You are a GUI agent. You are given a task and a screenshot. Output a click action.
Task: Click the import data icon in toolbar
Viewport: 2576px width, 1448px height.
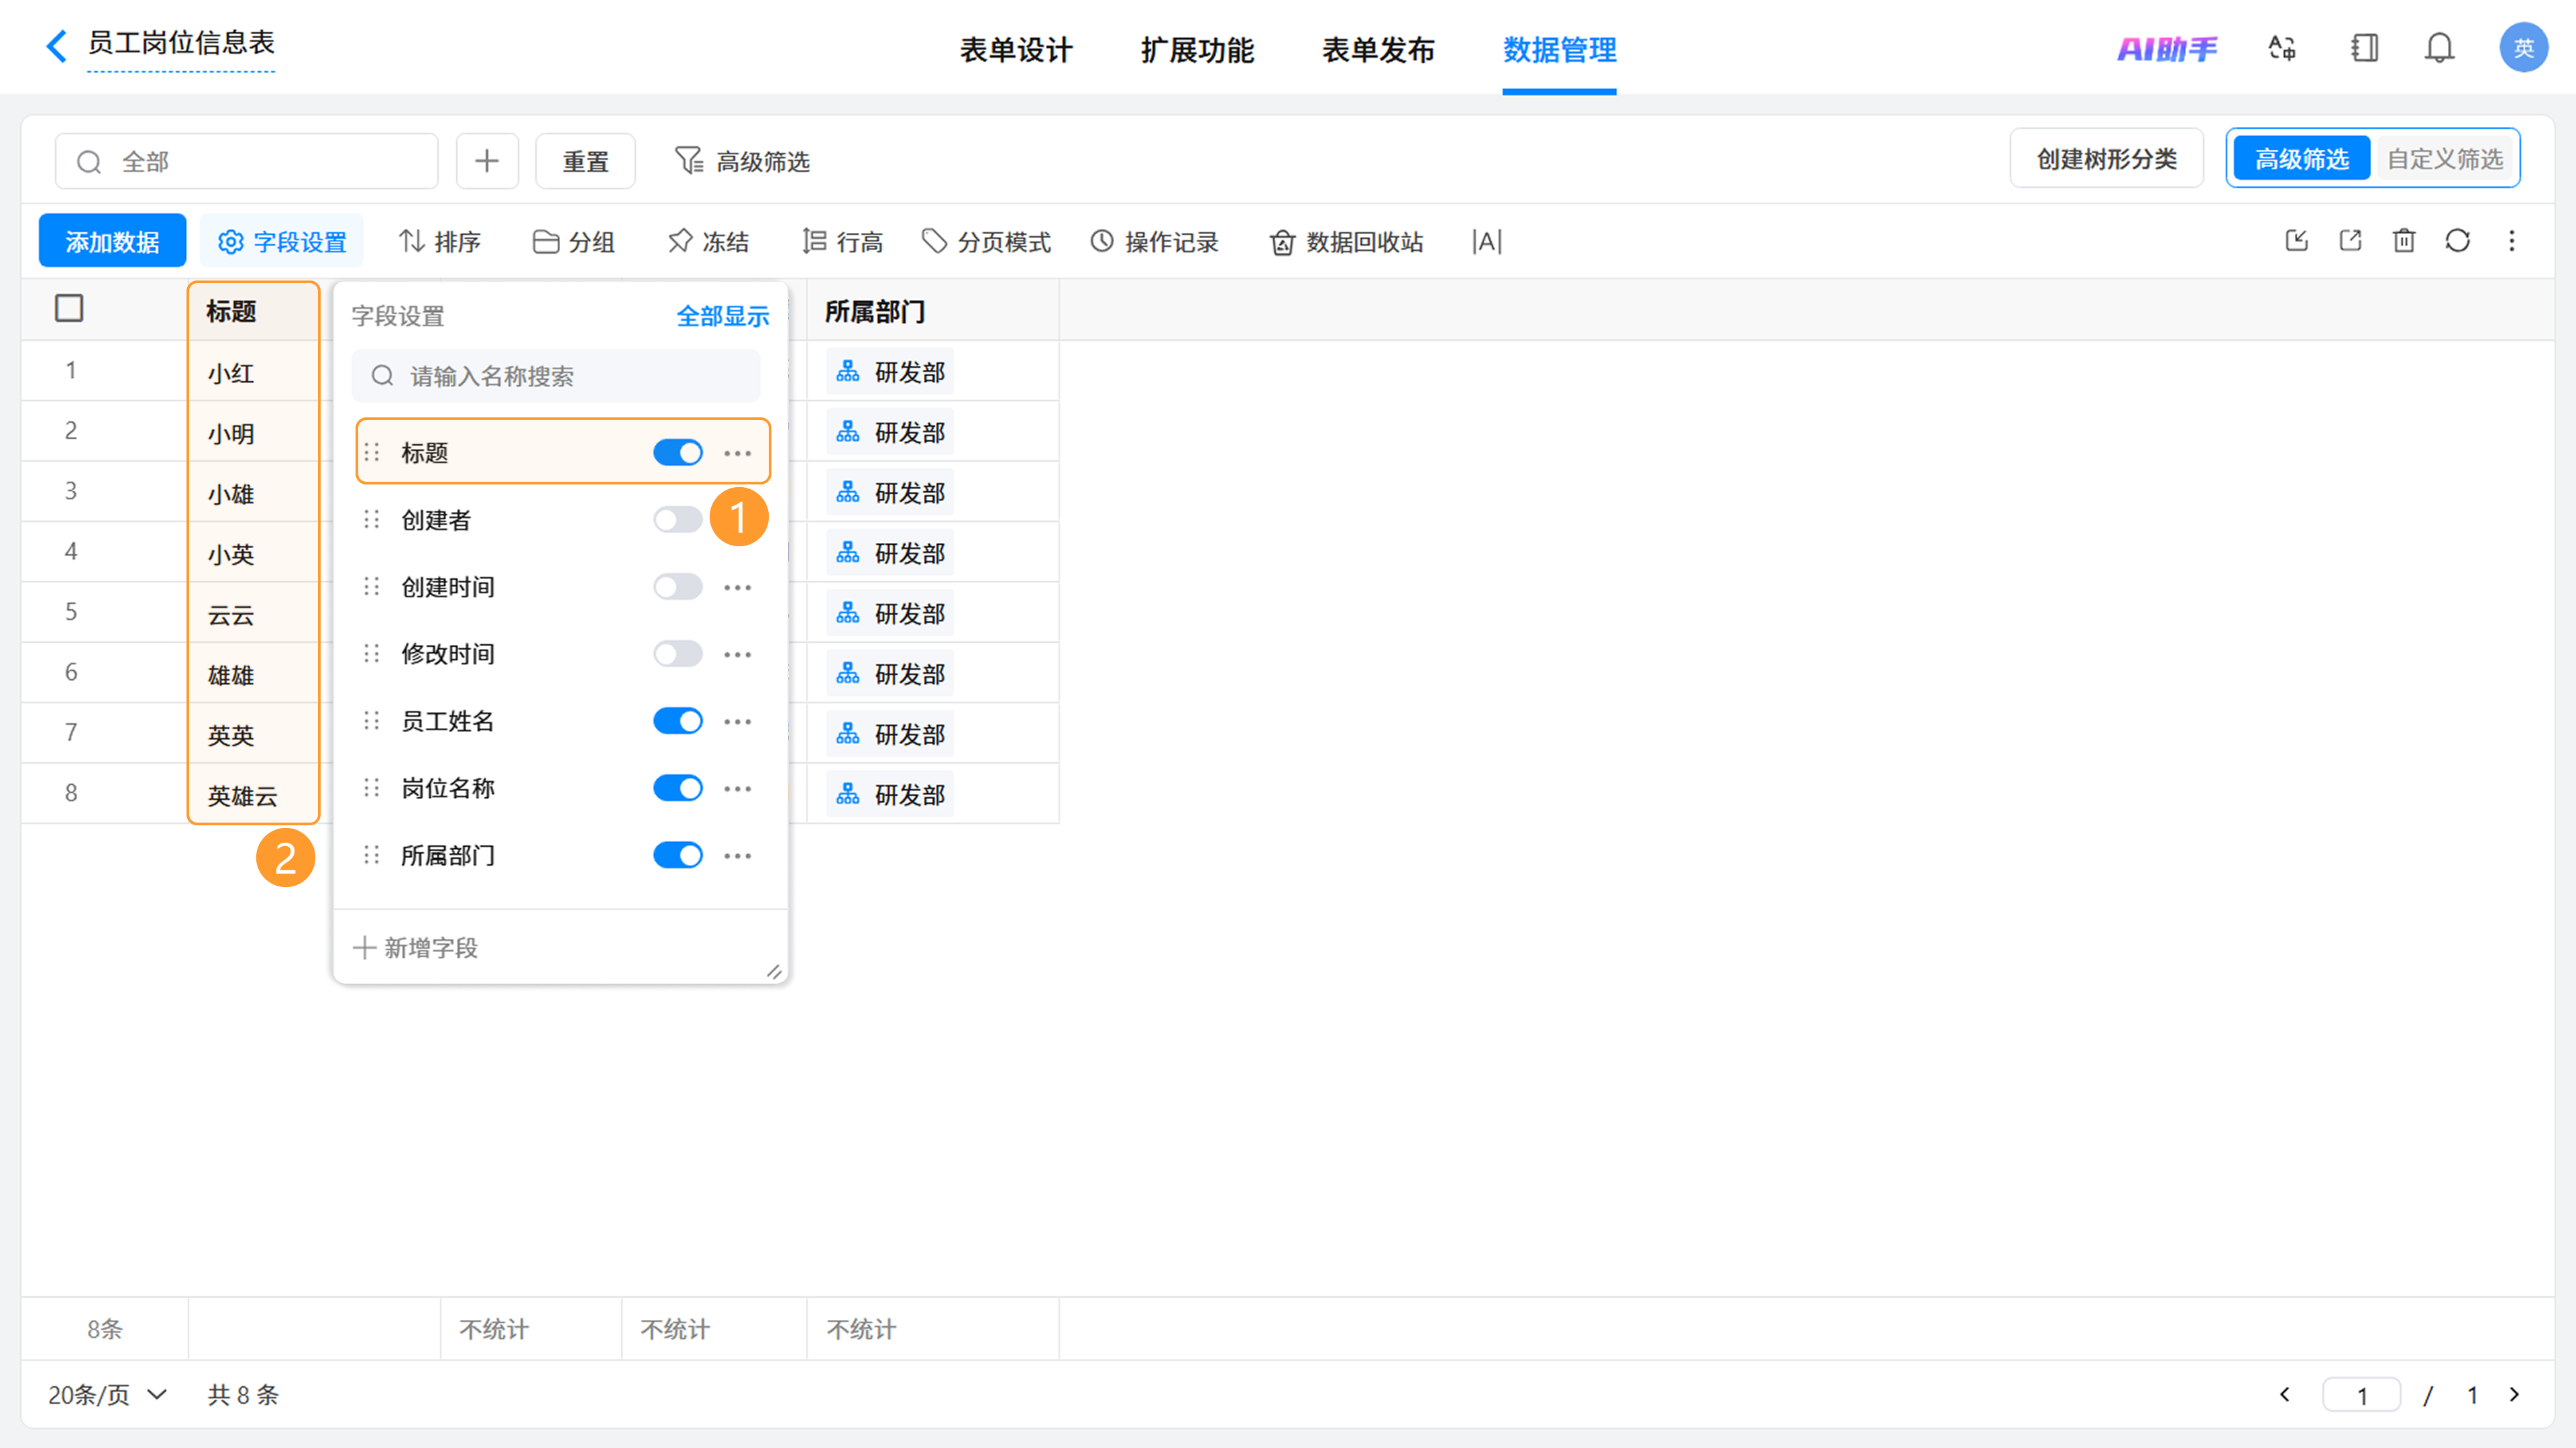click(2297, 240)
